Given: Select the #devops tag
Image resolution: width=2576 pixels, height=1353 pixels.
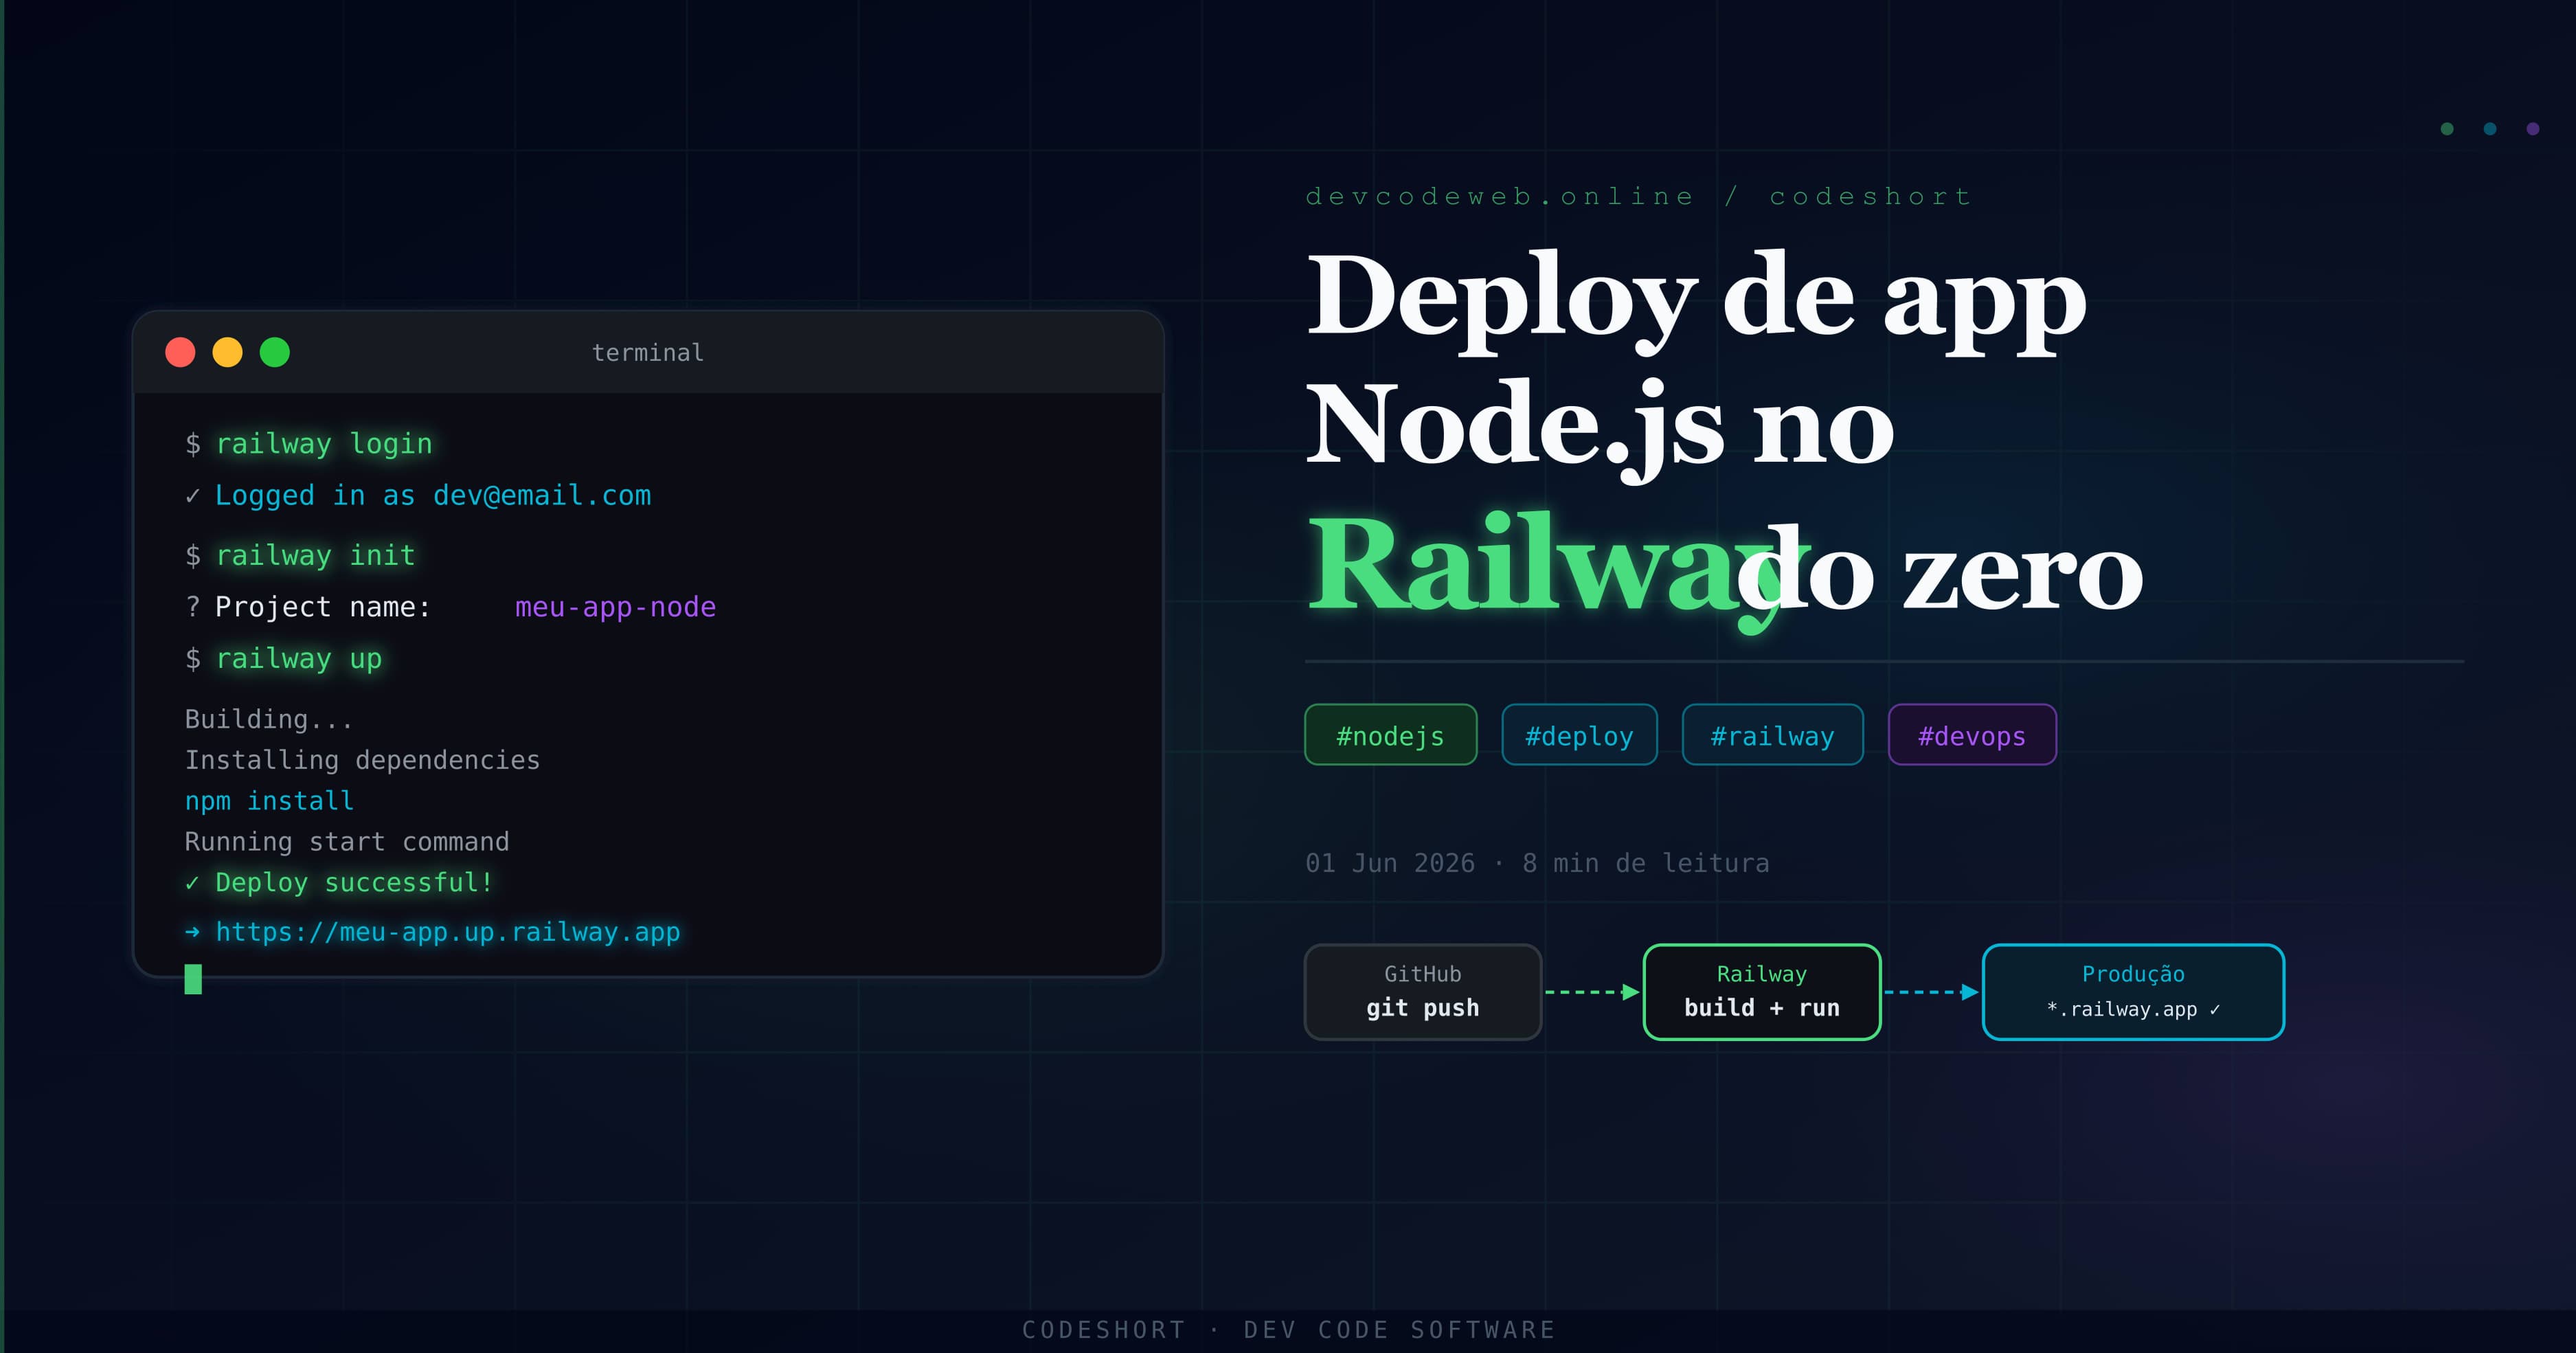Looking at the screenshot, I should click(x=1972, y=735).
